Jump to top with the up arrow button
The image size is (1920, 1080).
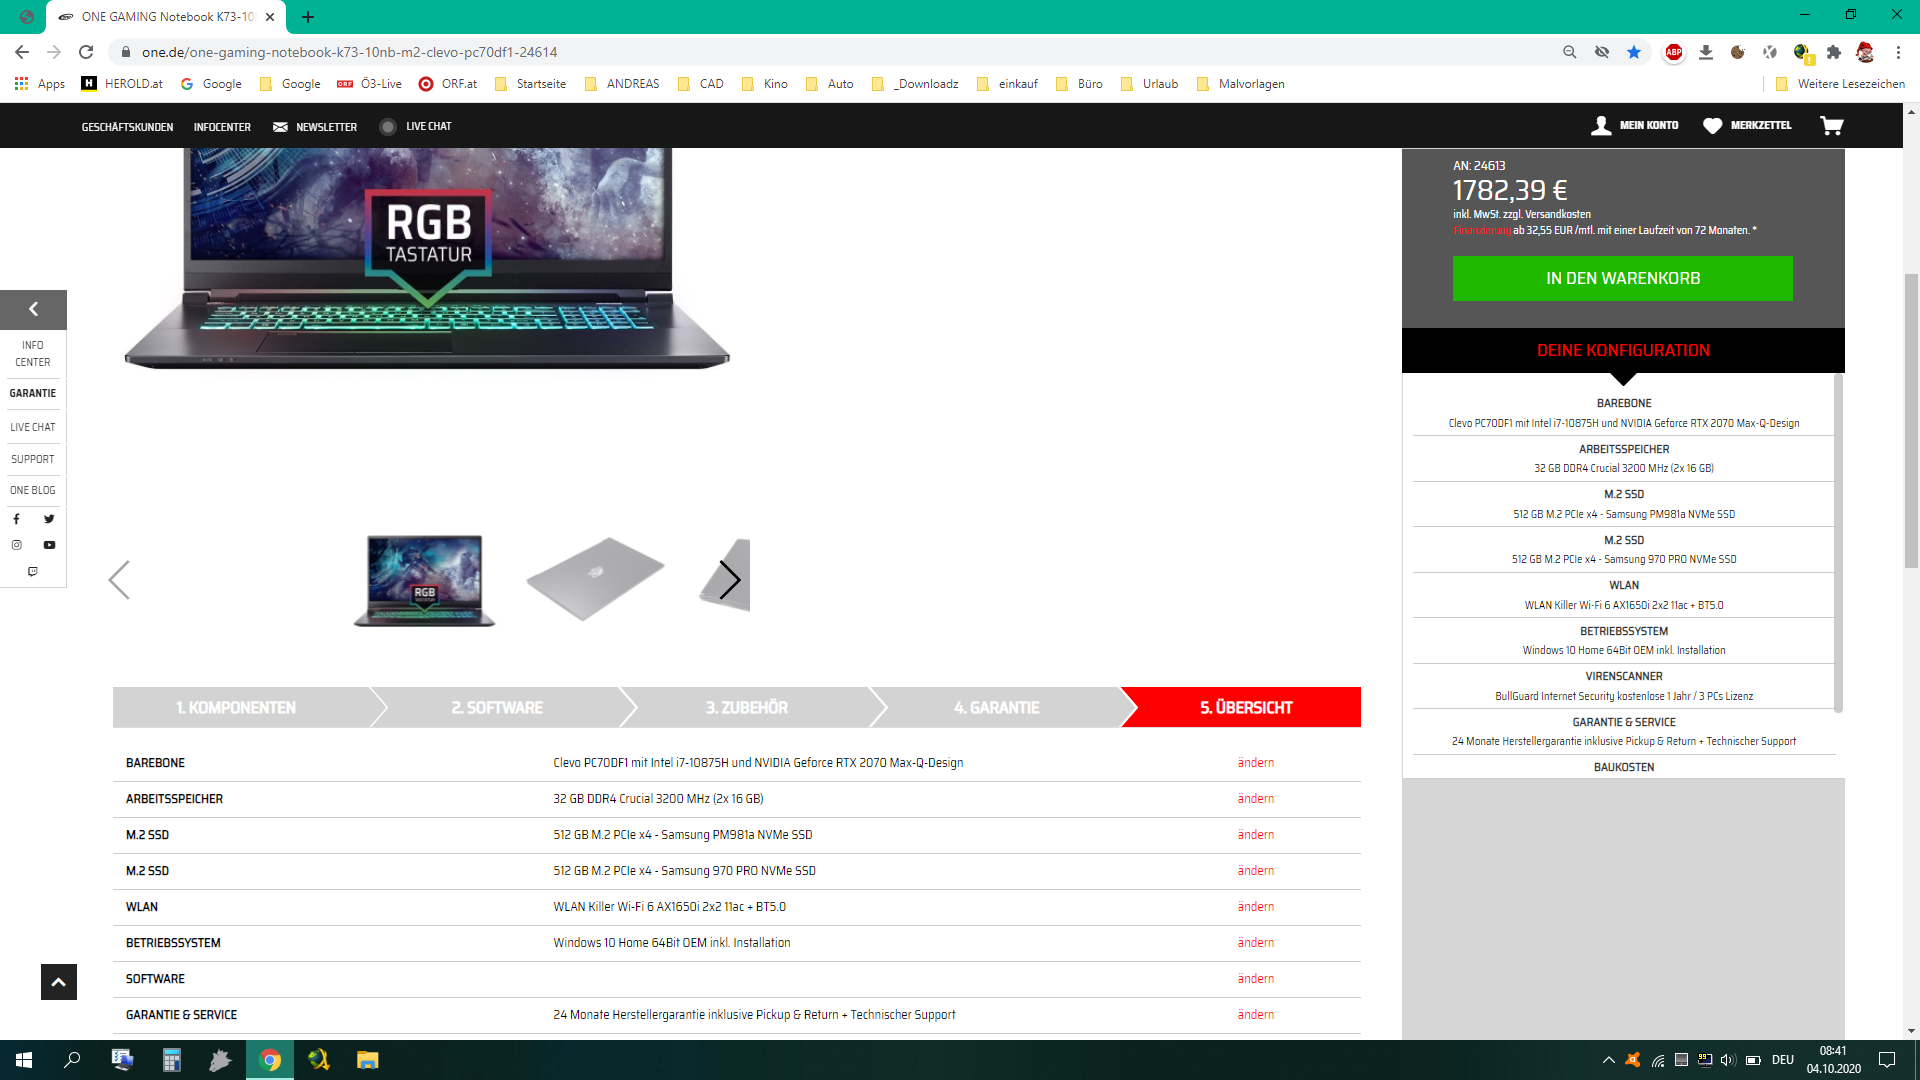click(x=58, y=982)
